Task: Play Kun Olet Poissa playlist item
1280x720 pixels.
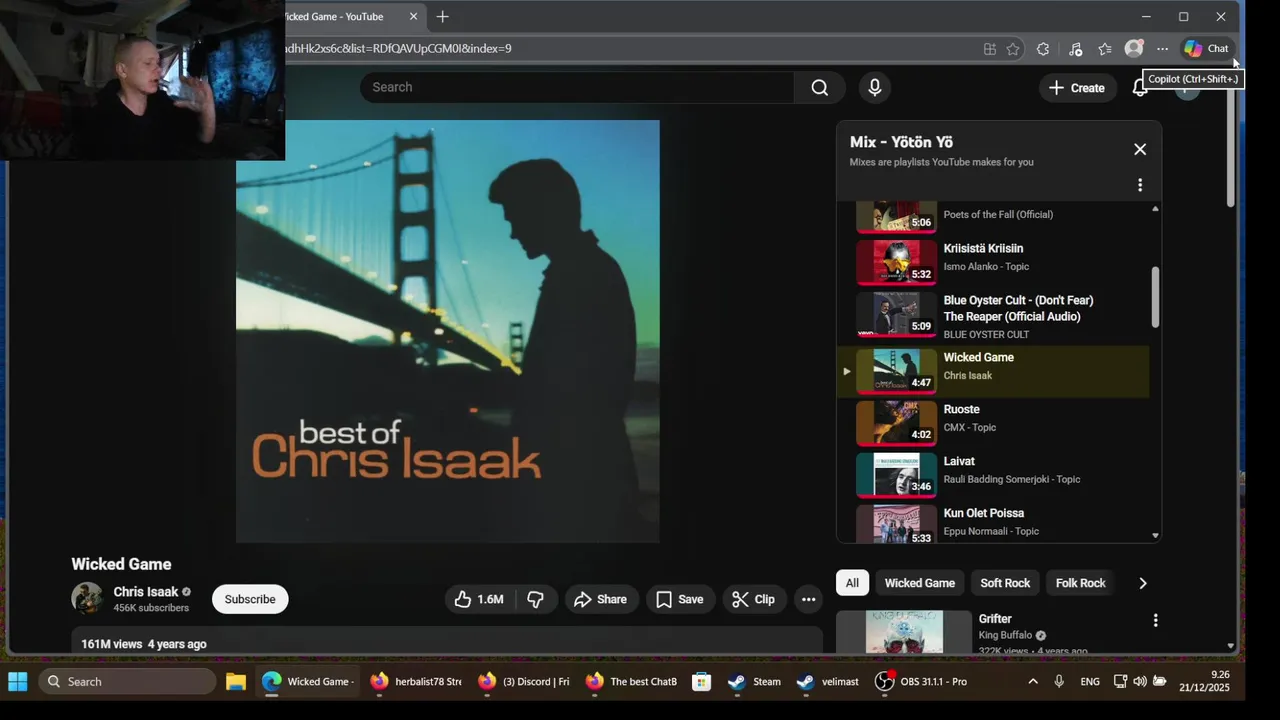Action: [993, 522]
